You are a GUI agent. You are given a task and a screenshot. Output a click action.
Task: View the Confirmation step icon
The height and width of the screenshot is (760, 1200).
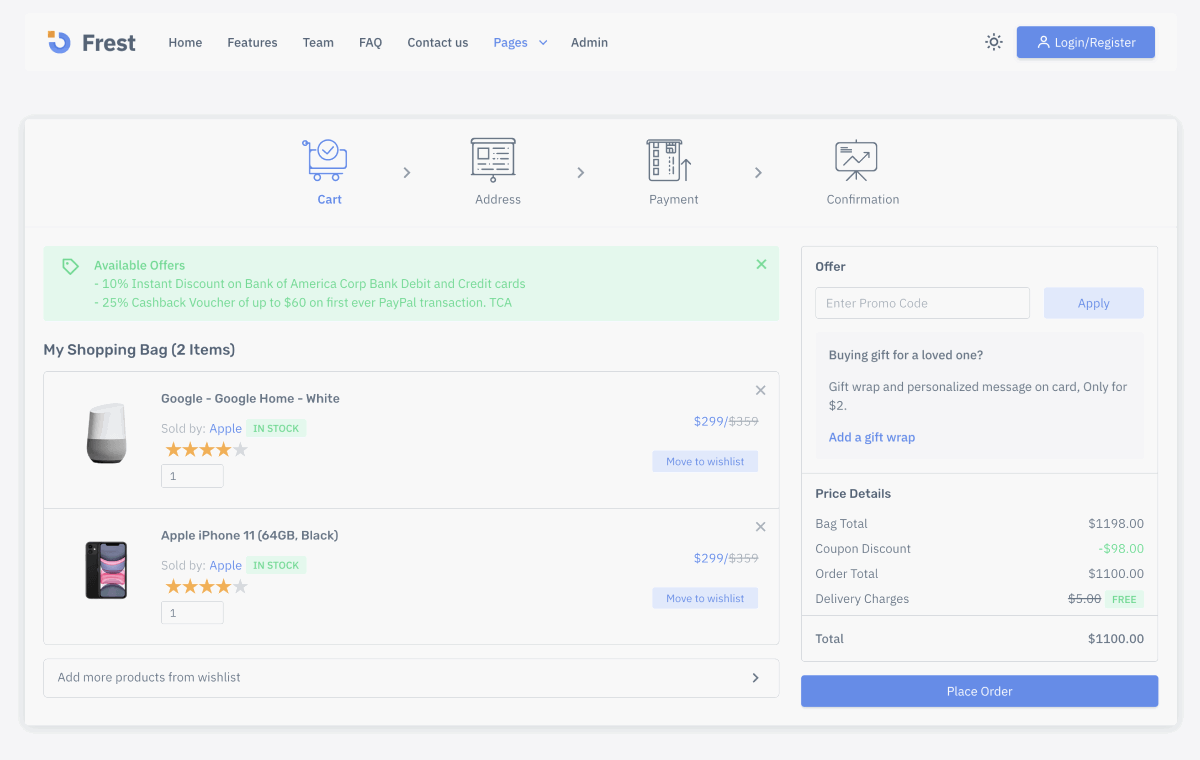[x=855, y=159]
